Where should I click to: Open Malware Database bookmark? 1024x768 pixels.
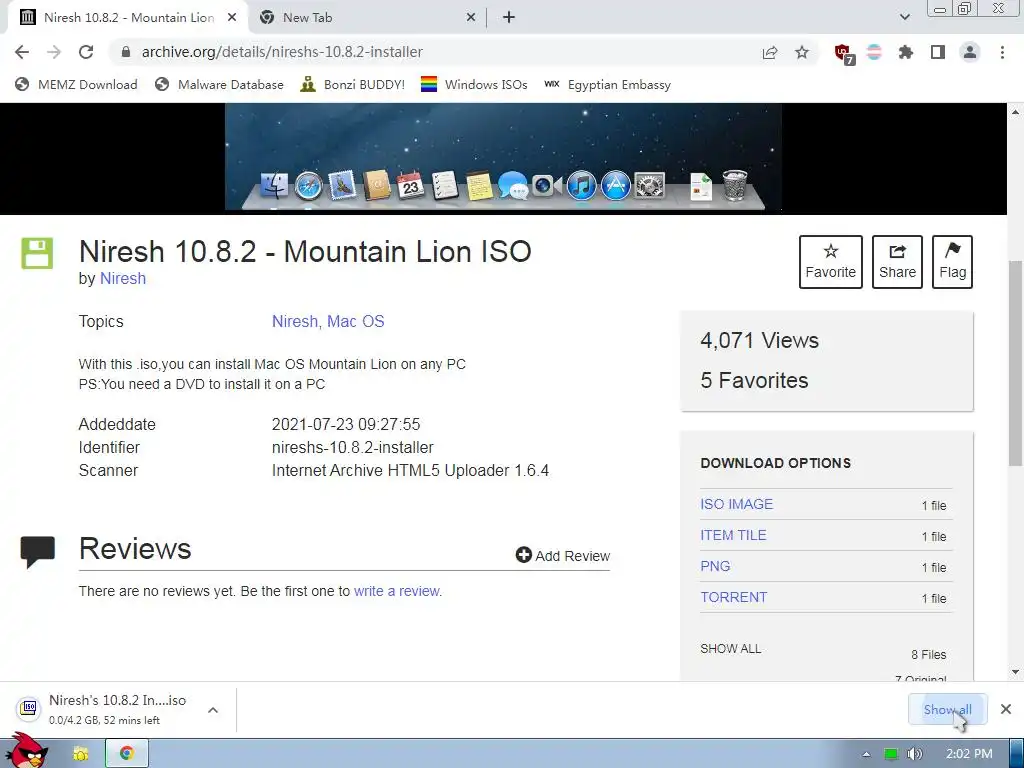coord(219,85)
